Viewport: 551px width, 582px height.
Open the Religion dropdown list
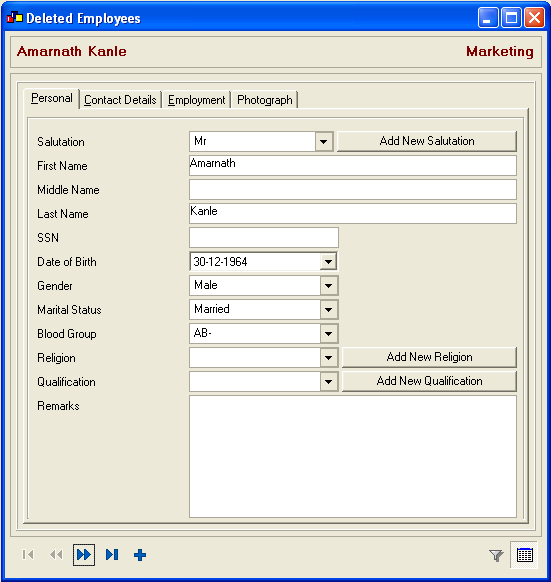coord(328,358)
